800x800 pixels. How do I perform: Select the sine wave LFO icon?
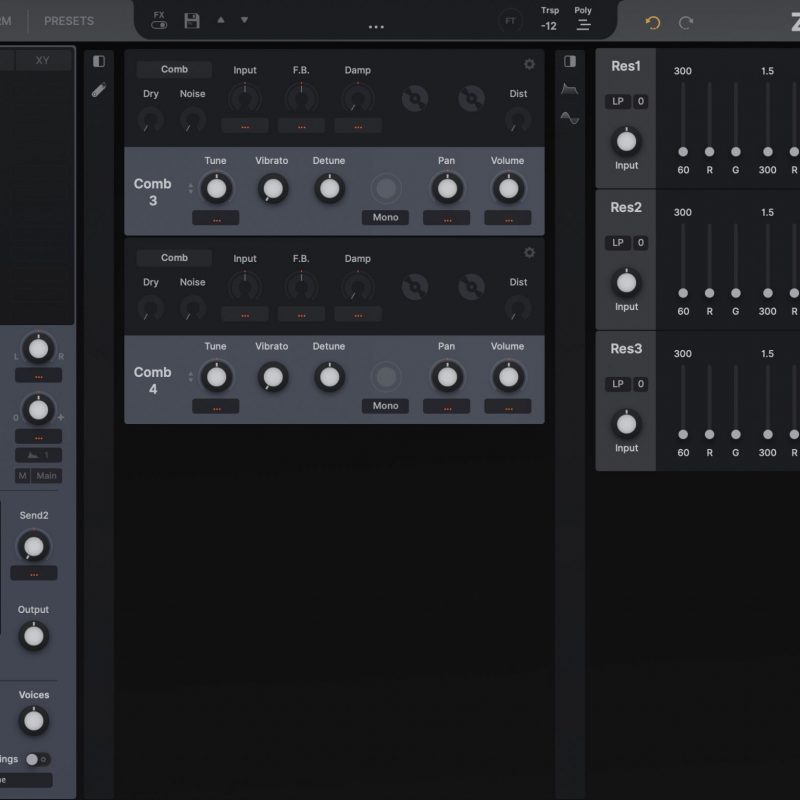tap(569, 118)
